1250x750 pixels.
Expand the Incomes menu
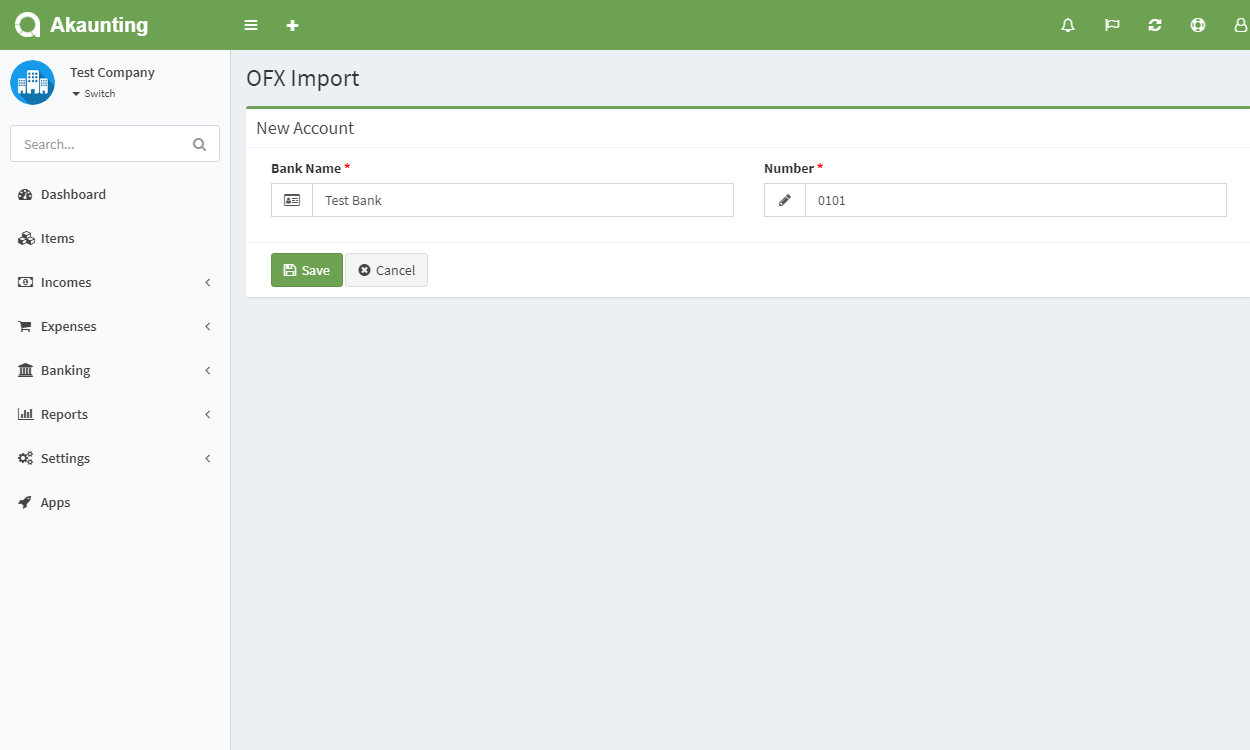tap(115, 282)
